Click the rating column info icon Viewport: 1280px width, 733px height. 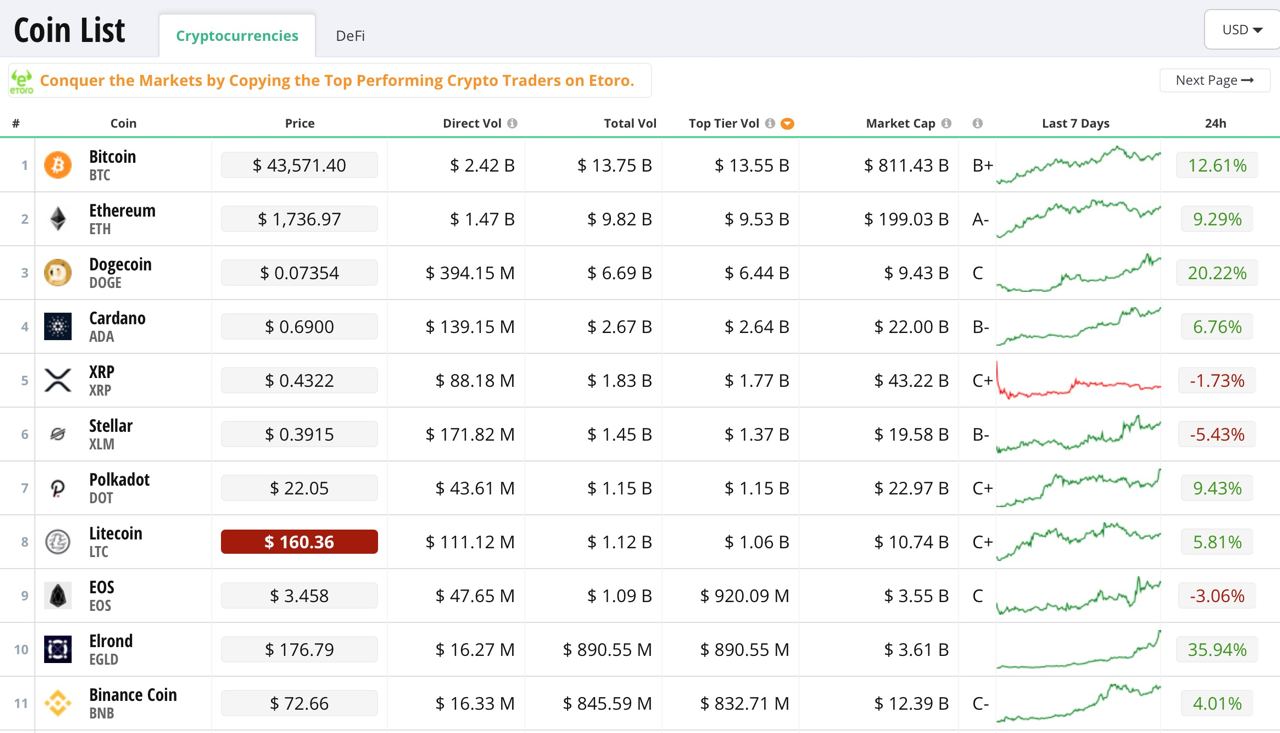click(978, 124)
